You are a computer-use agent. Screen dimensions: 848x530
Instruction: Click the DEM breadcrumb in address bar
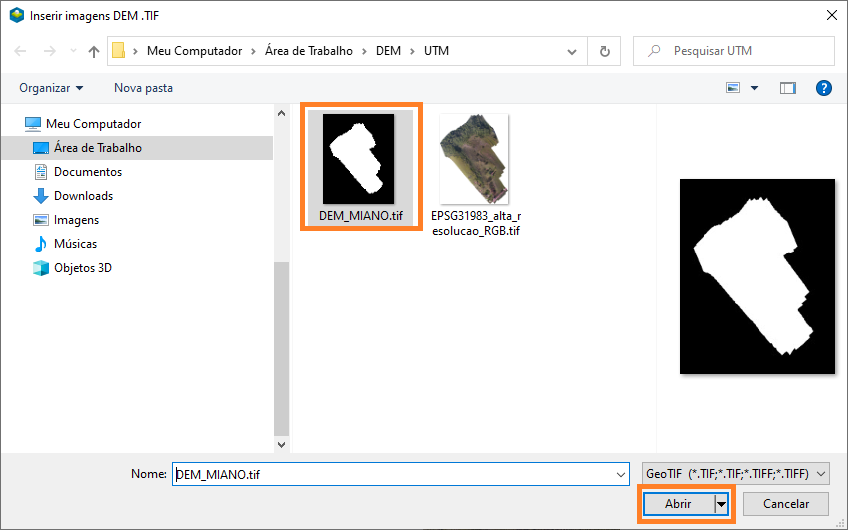(388, 51)
